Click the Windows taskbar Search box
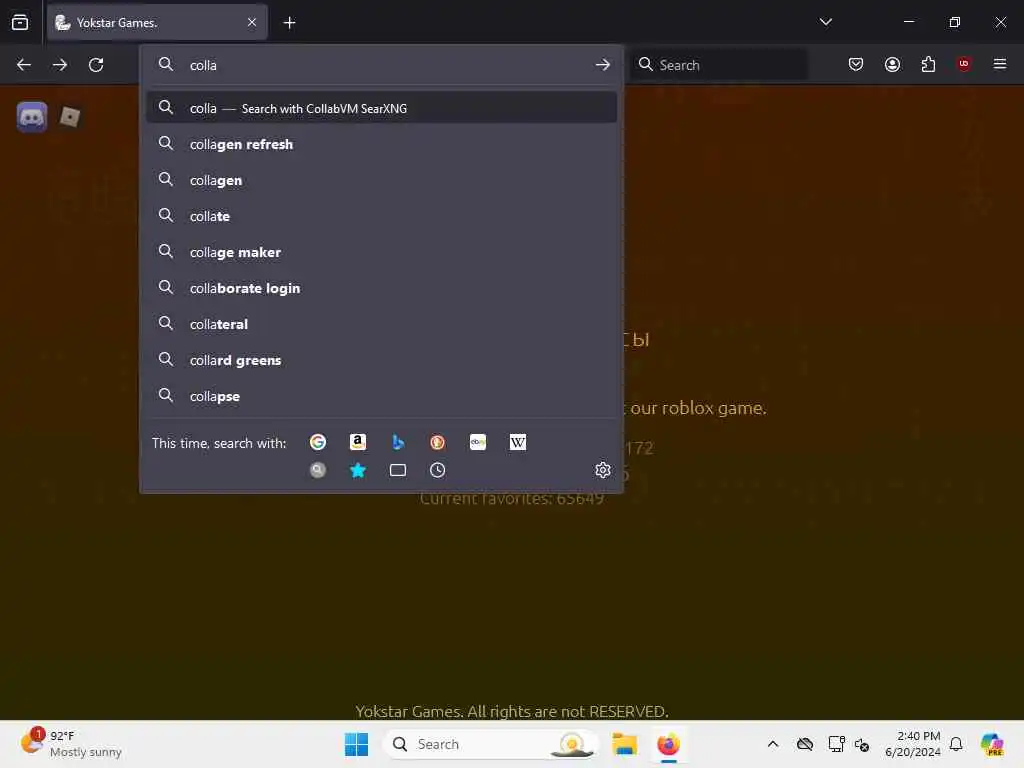1024x768 pixels. coord(491,744)
